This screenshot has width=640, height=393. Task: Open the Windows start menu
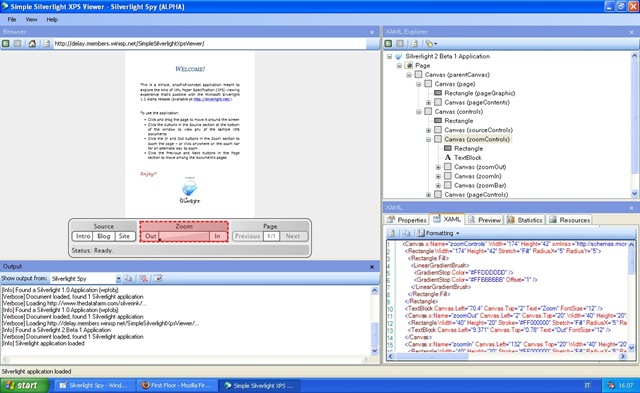click(24, 385)
